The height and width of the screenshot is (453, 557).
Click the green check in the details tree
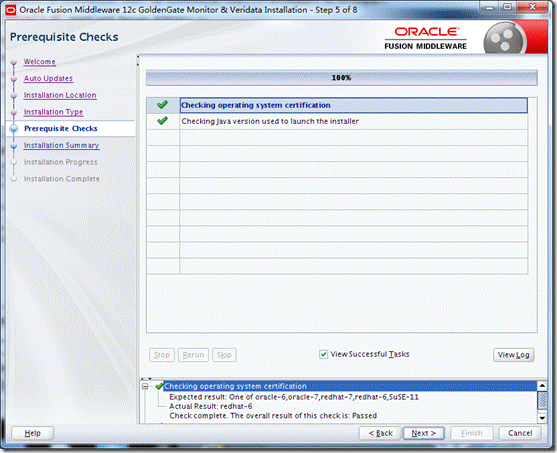[x=159, y=386]
